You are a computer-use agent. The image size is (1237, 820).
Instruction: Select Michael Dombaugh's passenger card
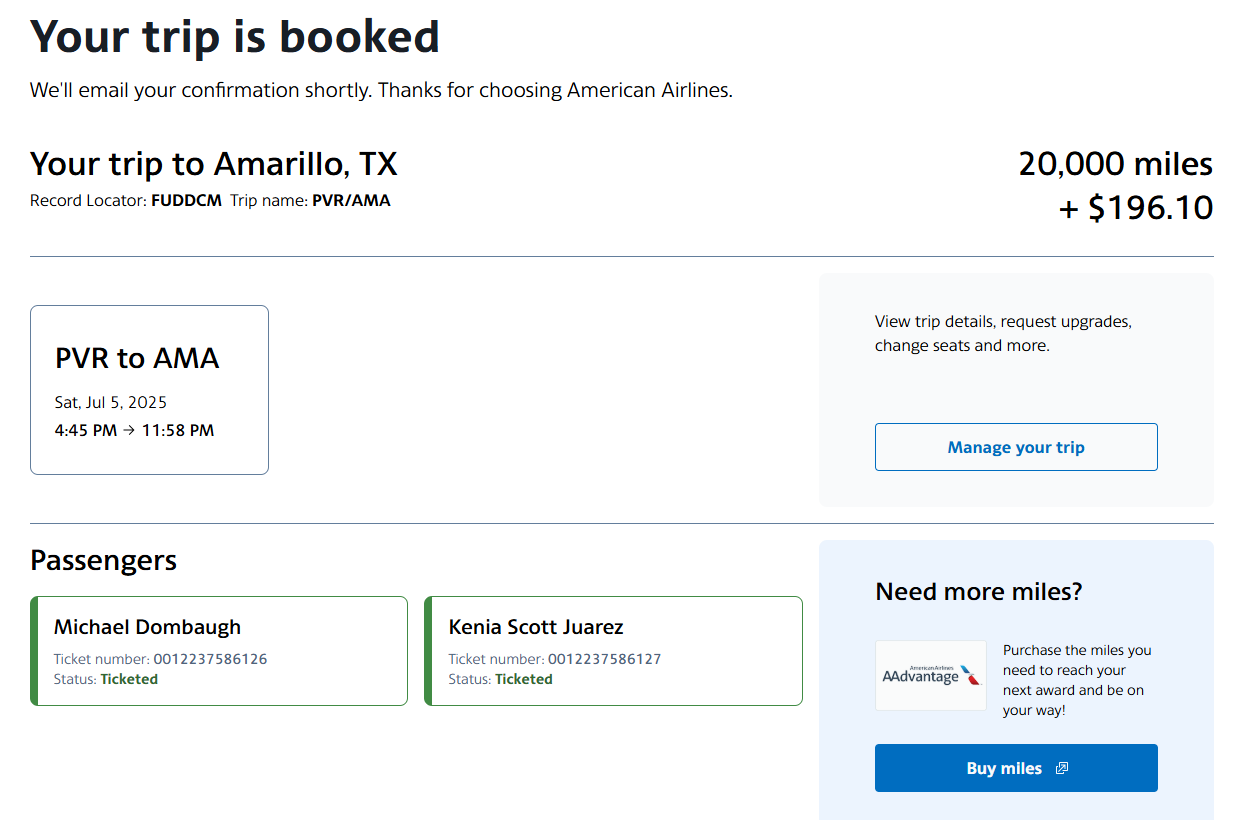219,650
